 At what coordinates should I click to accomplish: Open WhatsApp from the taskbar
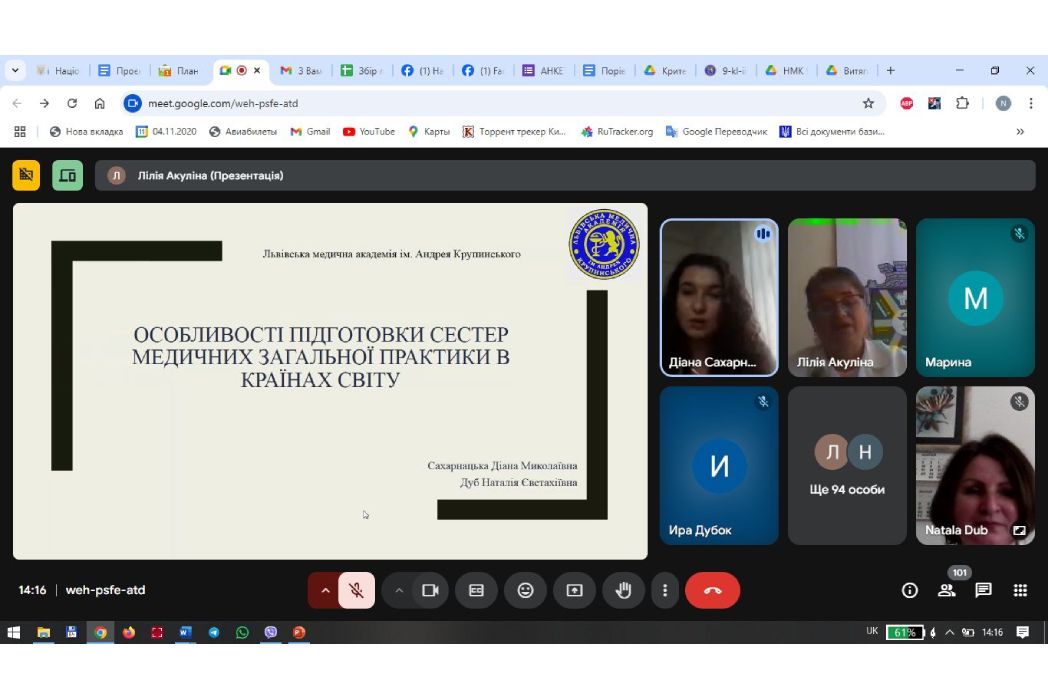(242, 632)
